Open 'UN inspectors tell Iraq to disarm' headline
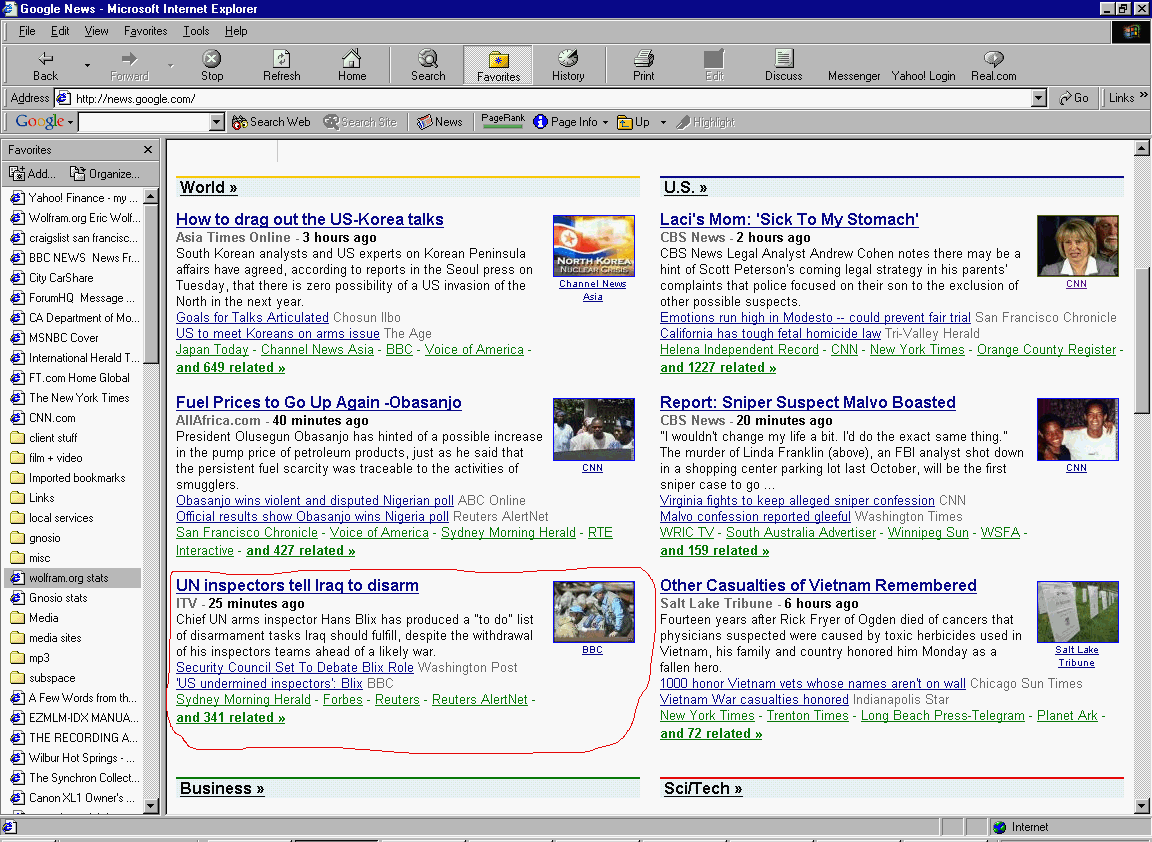 tap(297, 586)
